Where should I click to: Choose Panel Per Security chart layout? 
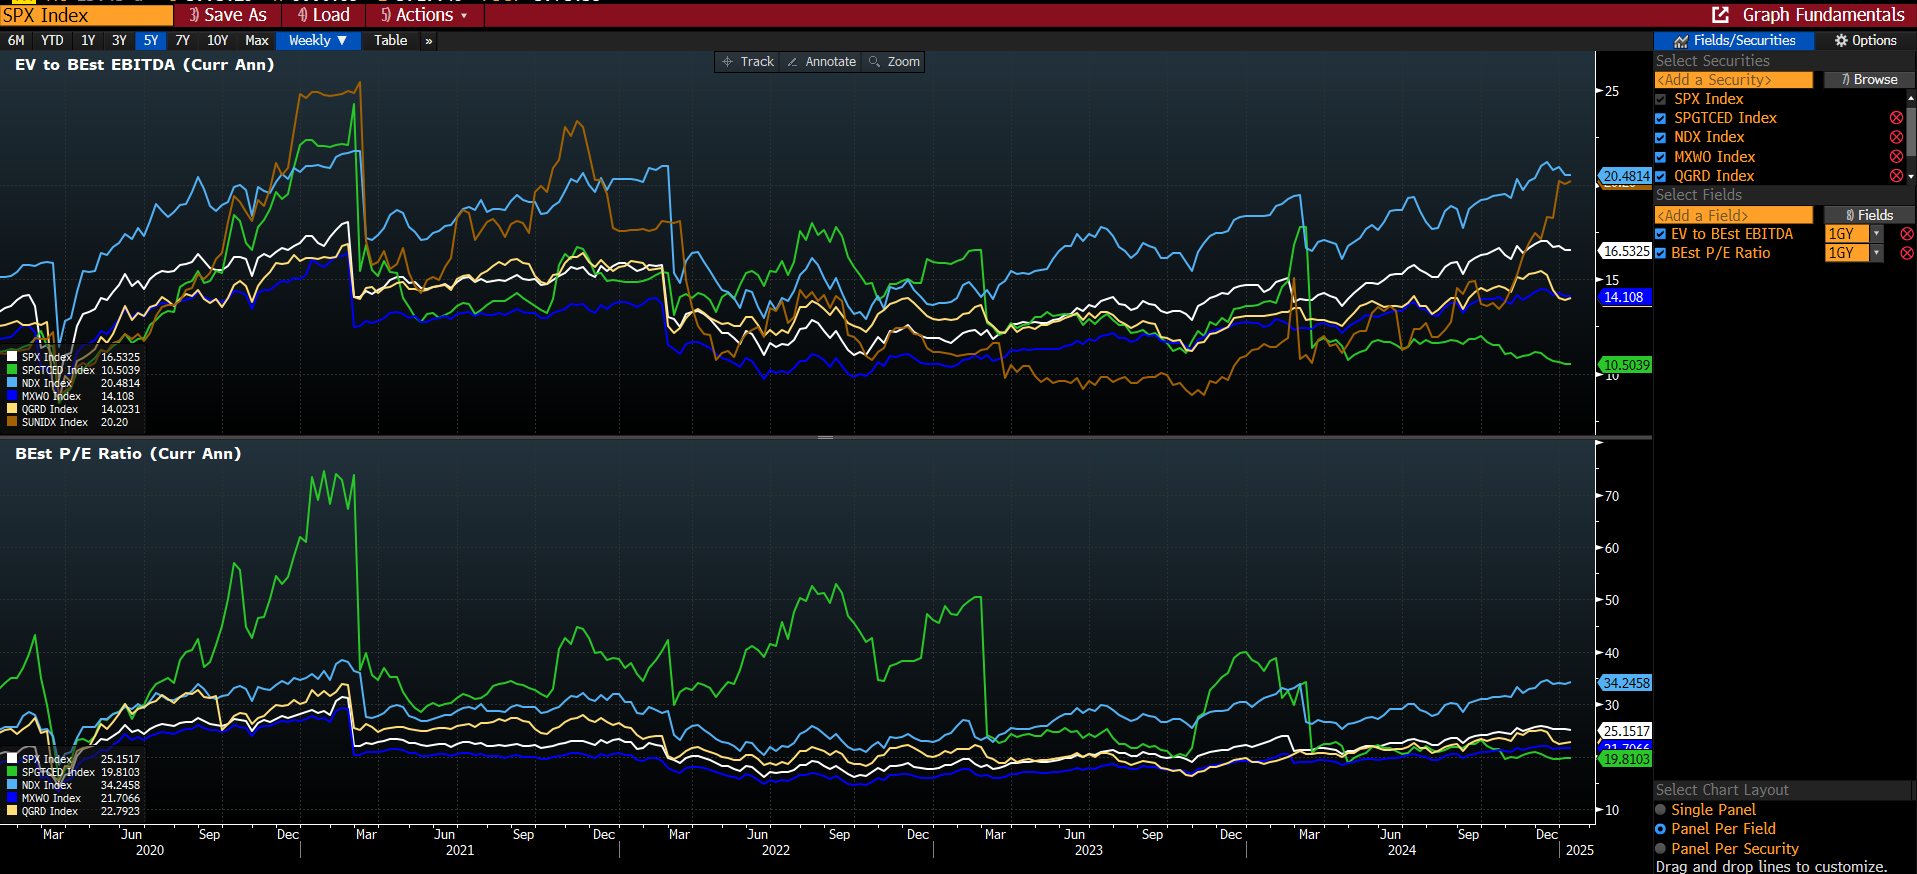(x=1661, y=849)
